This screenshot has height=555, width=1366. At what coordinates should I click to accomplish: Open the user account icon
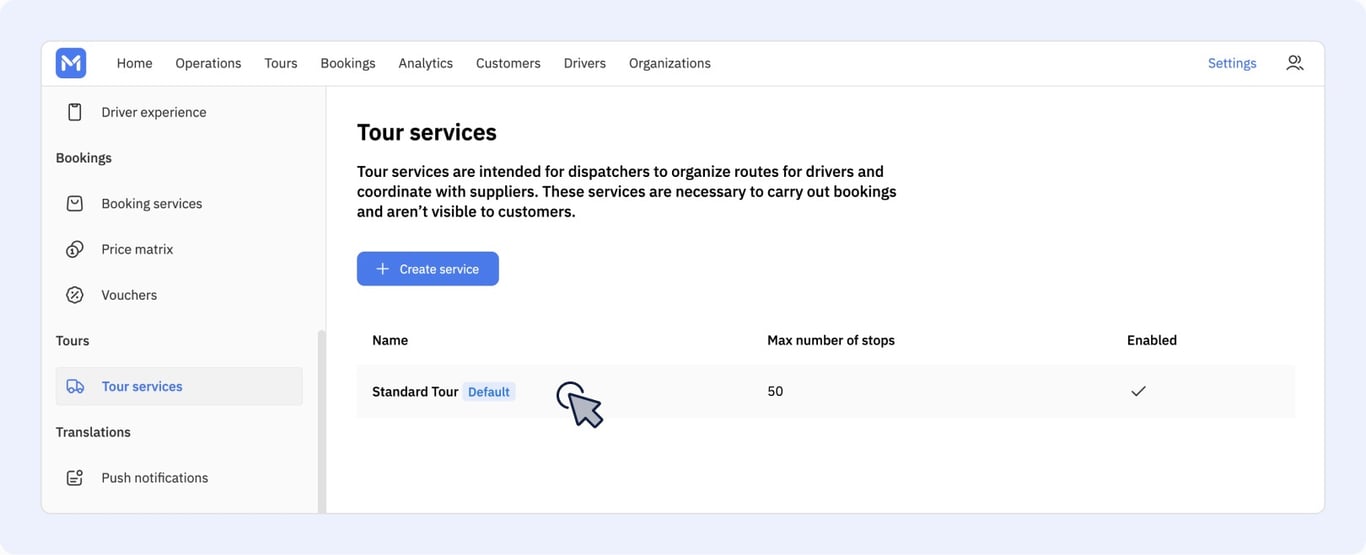point(1295,63)
